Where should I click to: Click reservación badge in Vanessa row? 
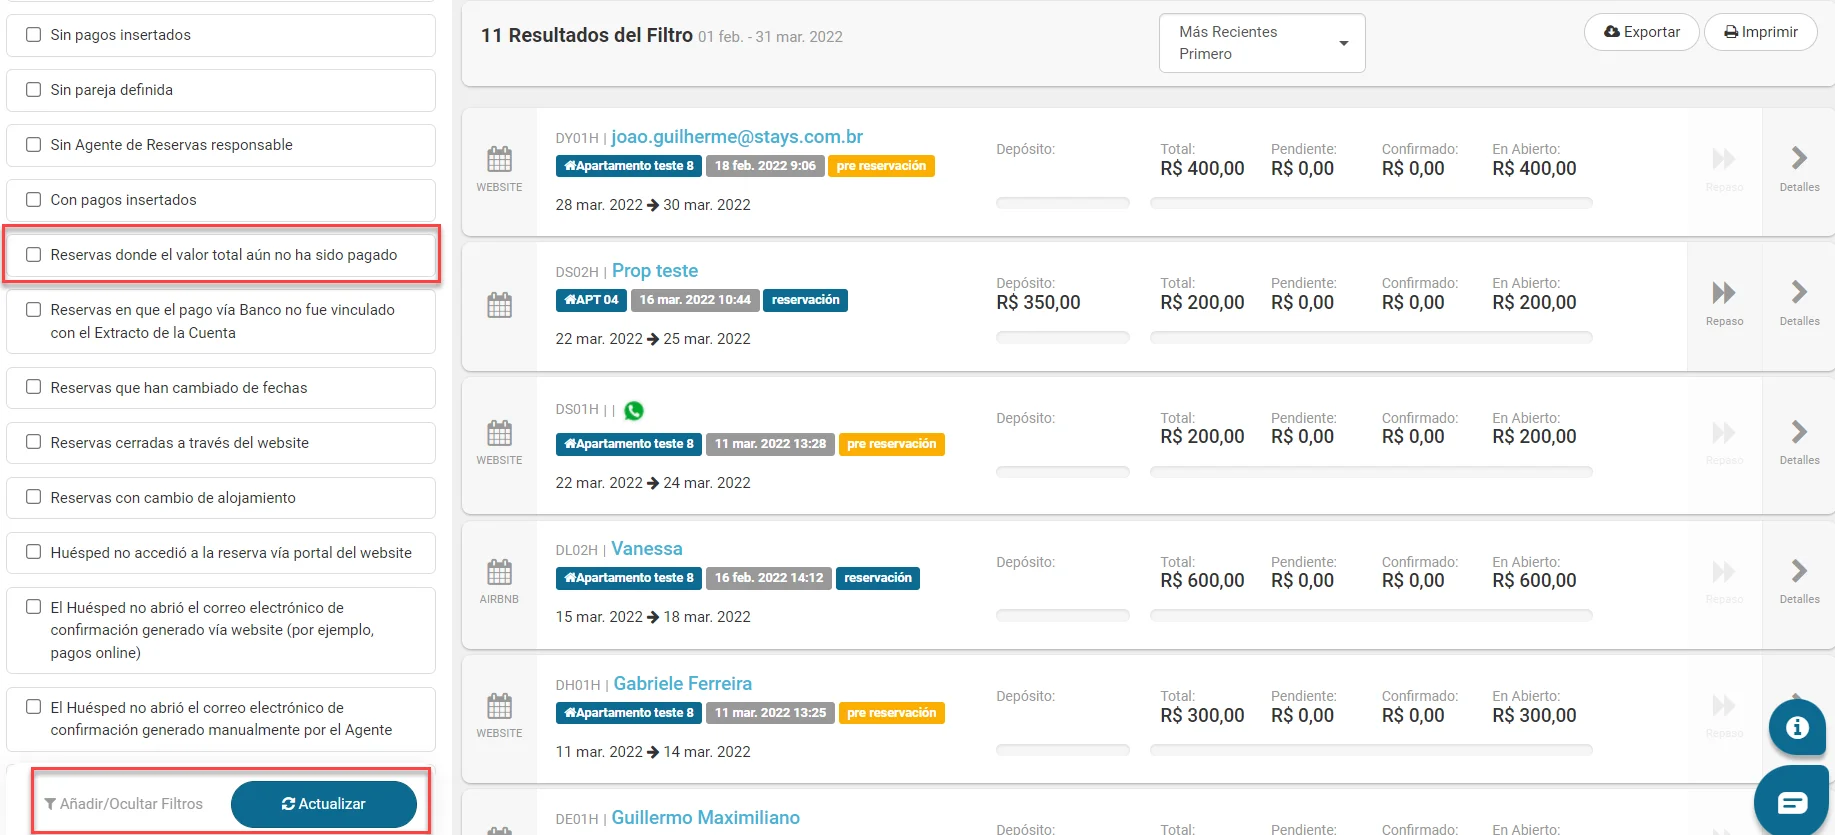coord(877,578)
